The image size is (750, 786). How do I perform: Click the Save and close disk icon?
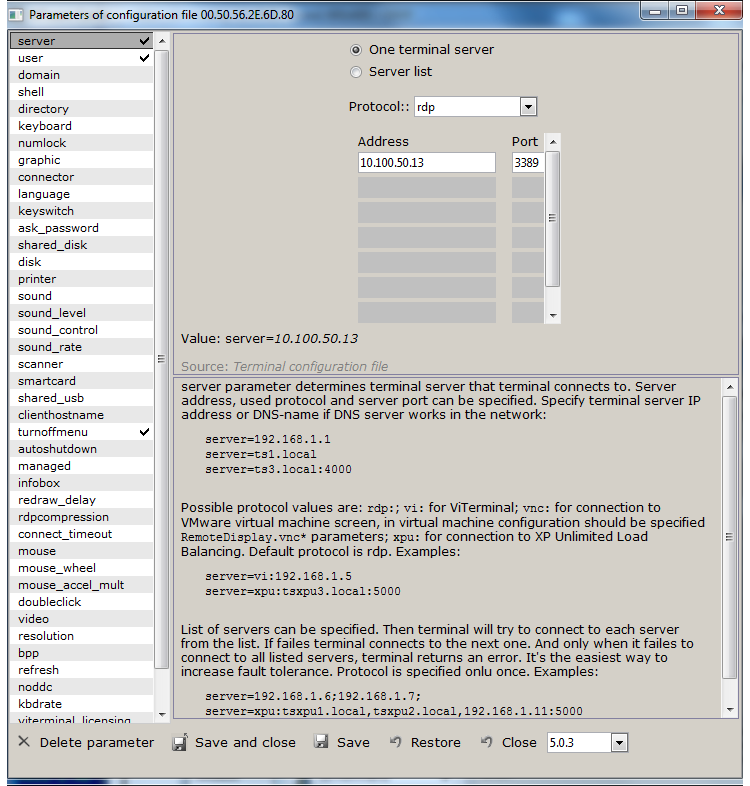[x=180, y=742]
